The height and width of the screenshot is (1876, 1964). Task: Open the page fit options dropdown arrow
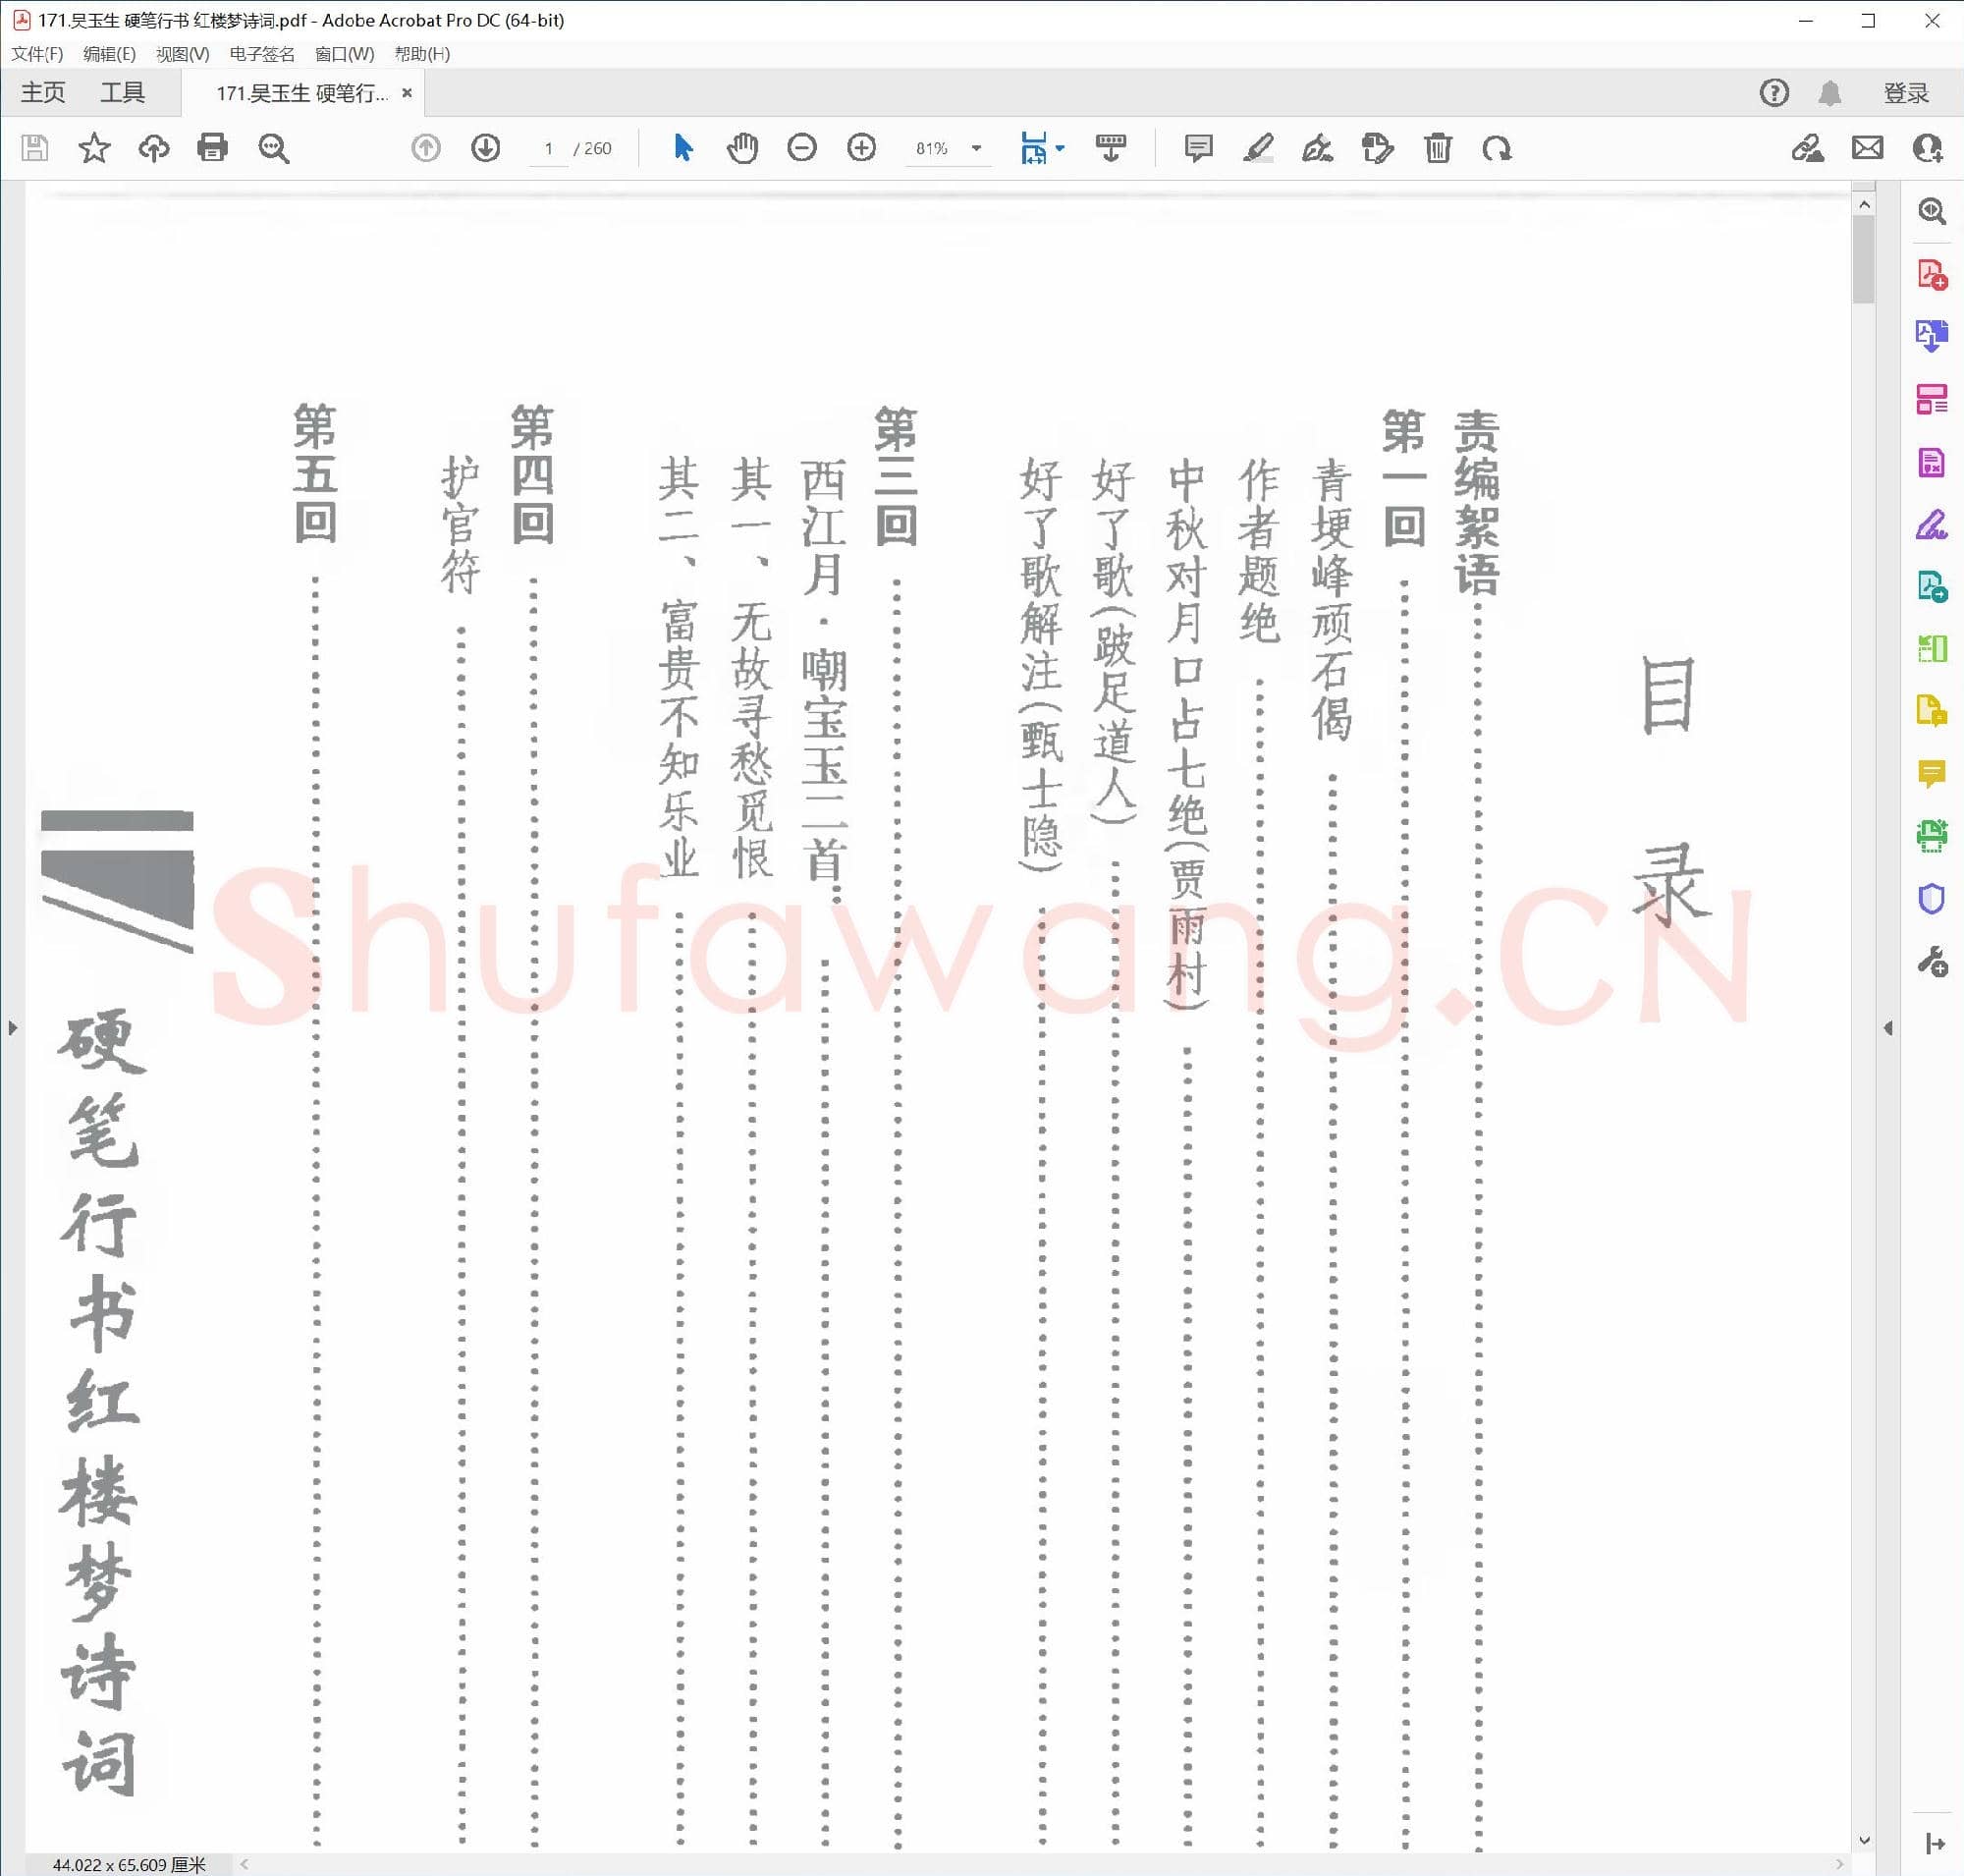[1060, 148]
